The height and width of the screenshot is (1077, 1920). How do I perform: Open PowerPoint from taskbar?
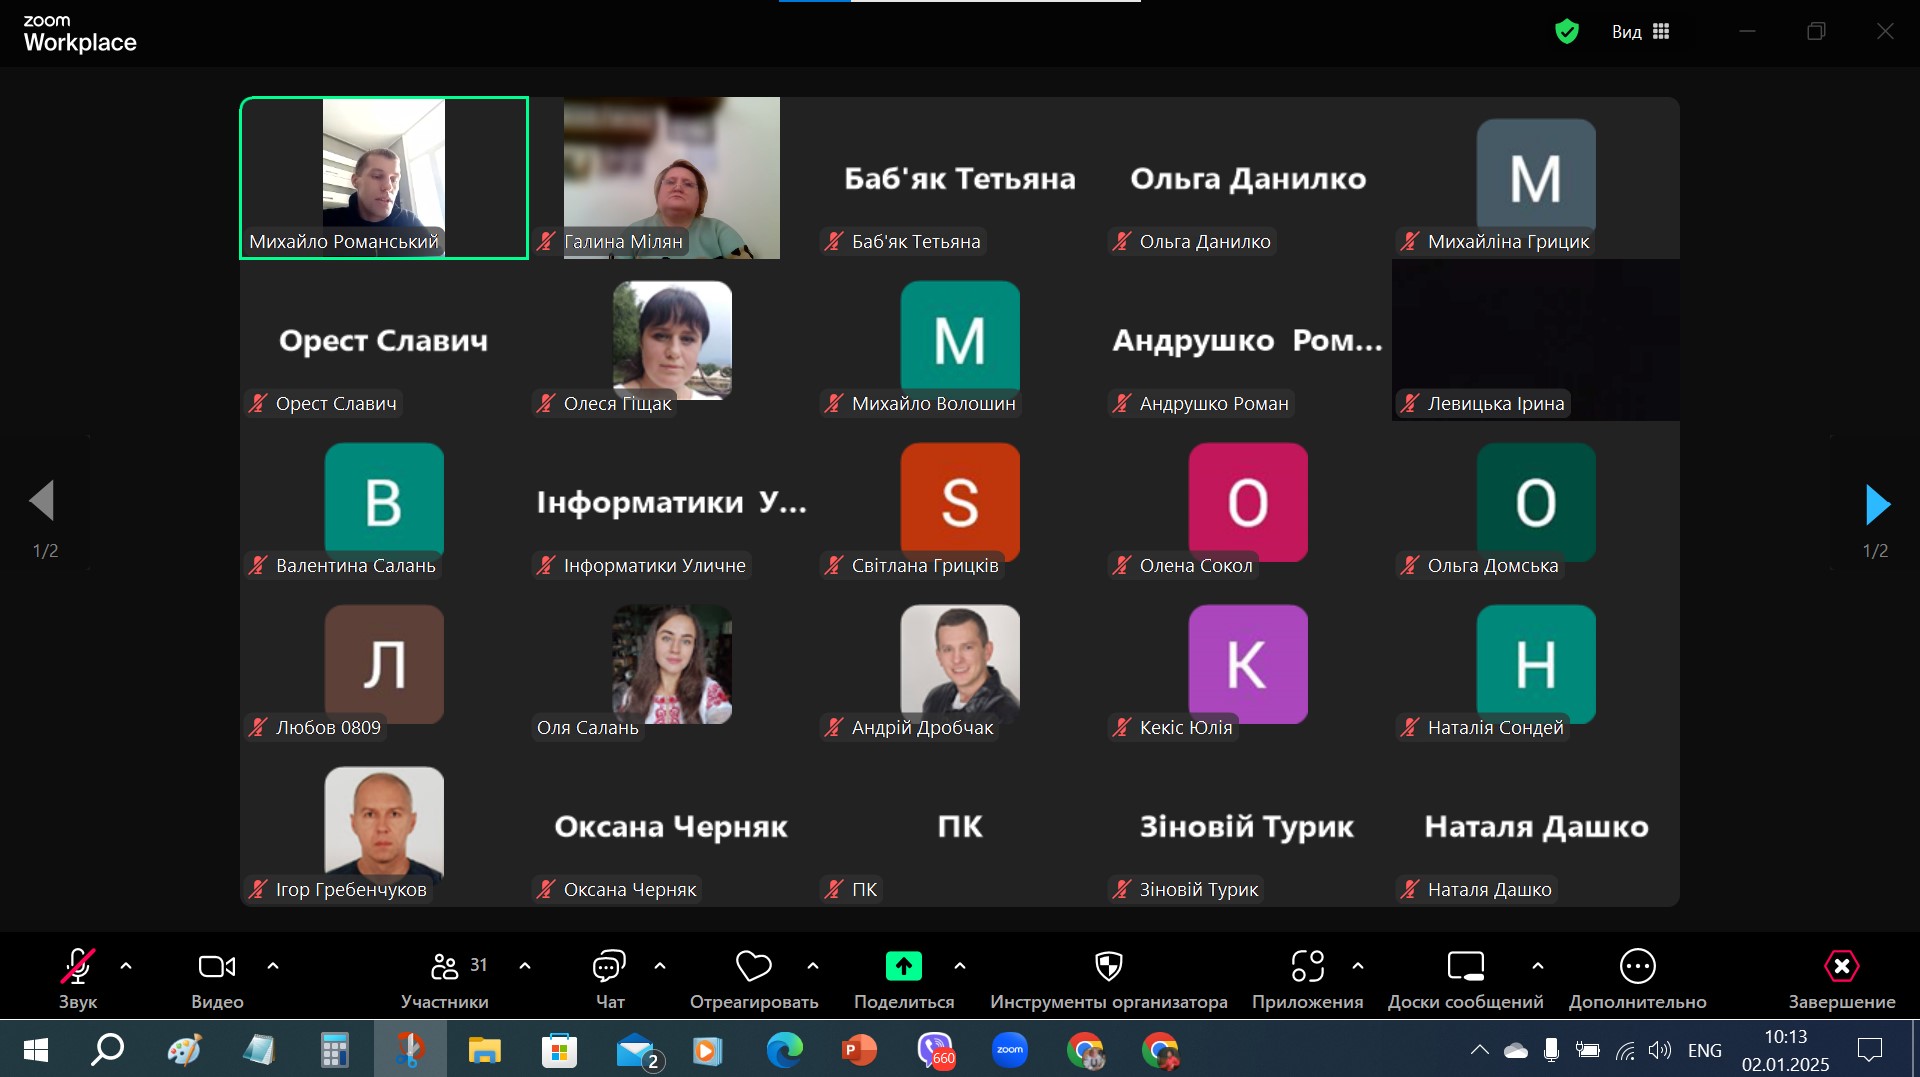click(x=859, y=1050)
